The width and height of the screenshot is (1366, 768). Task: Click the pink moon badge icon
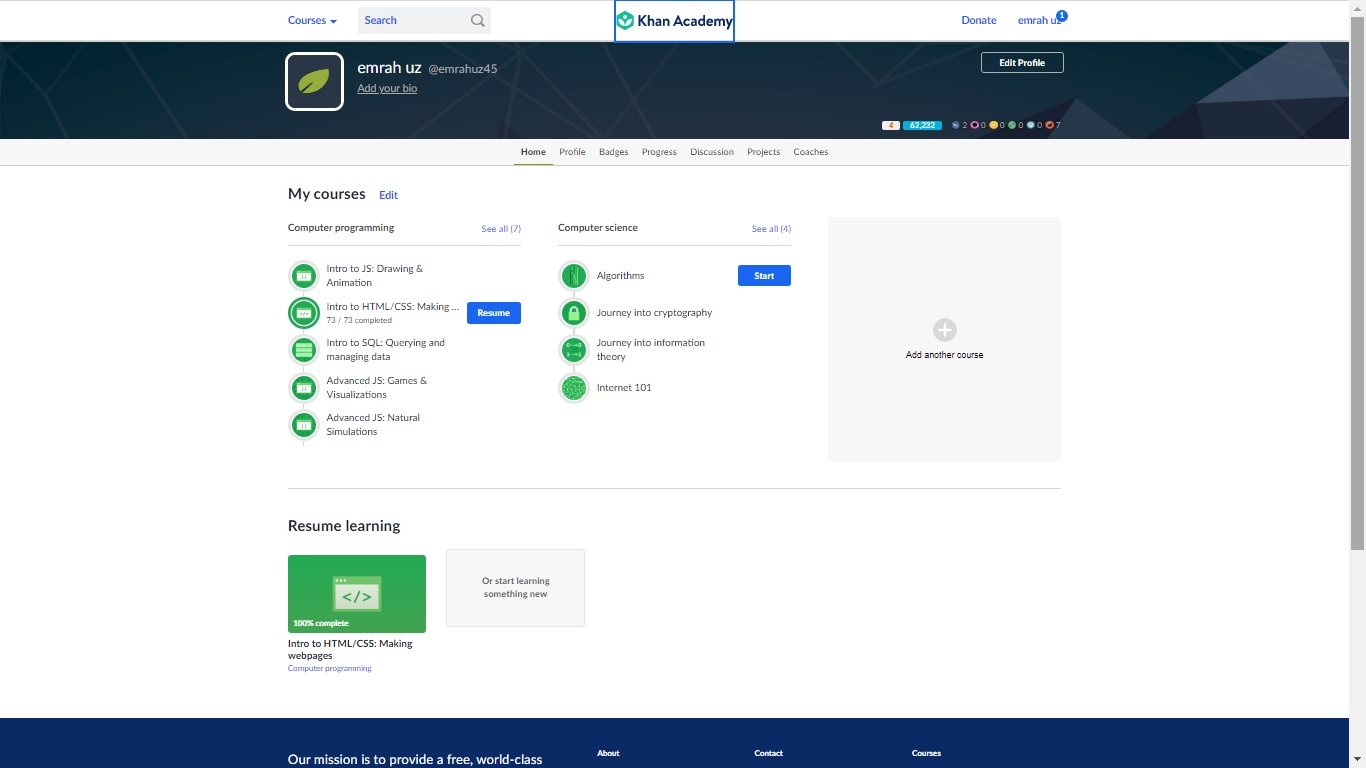(975, 125)
